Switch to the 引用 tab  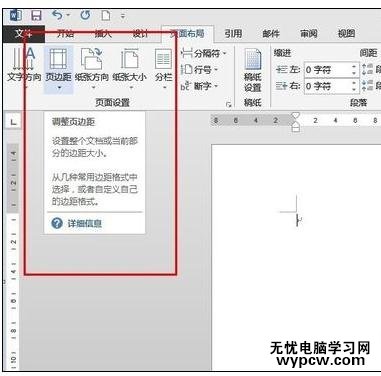tap(233, 34)
